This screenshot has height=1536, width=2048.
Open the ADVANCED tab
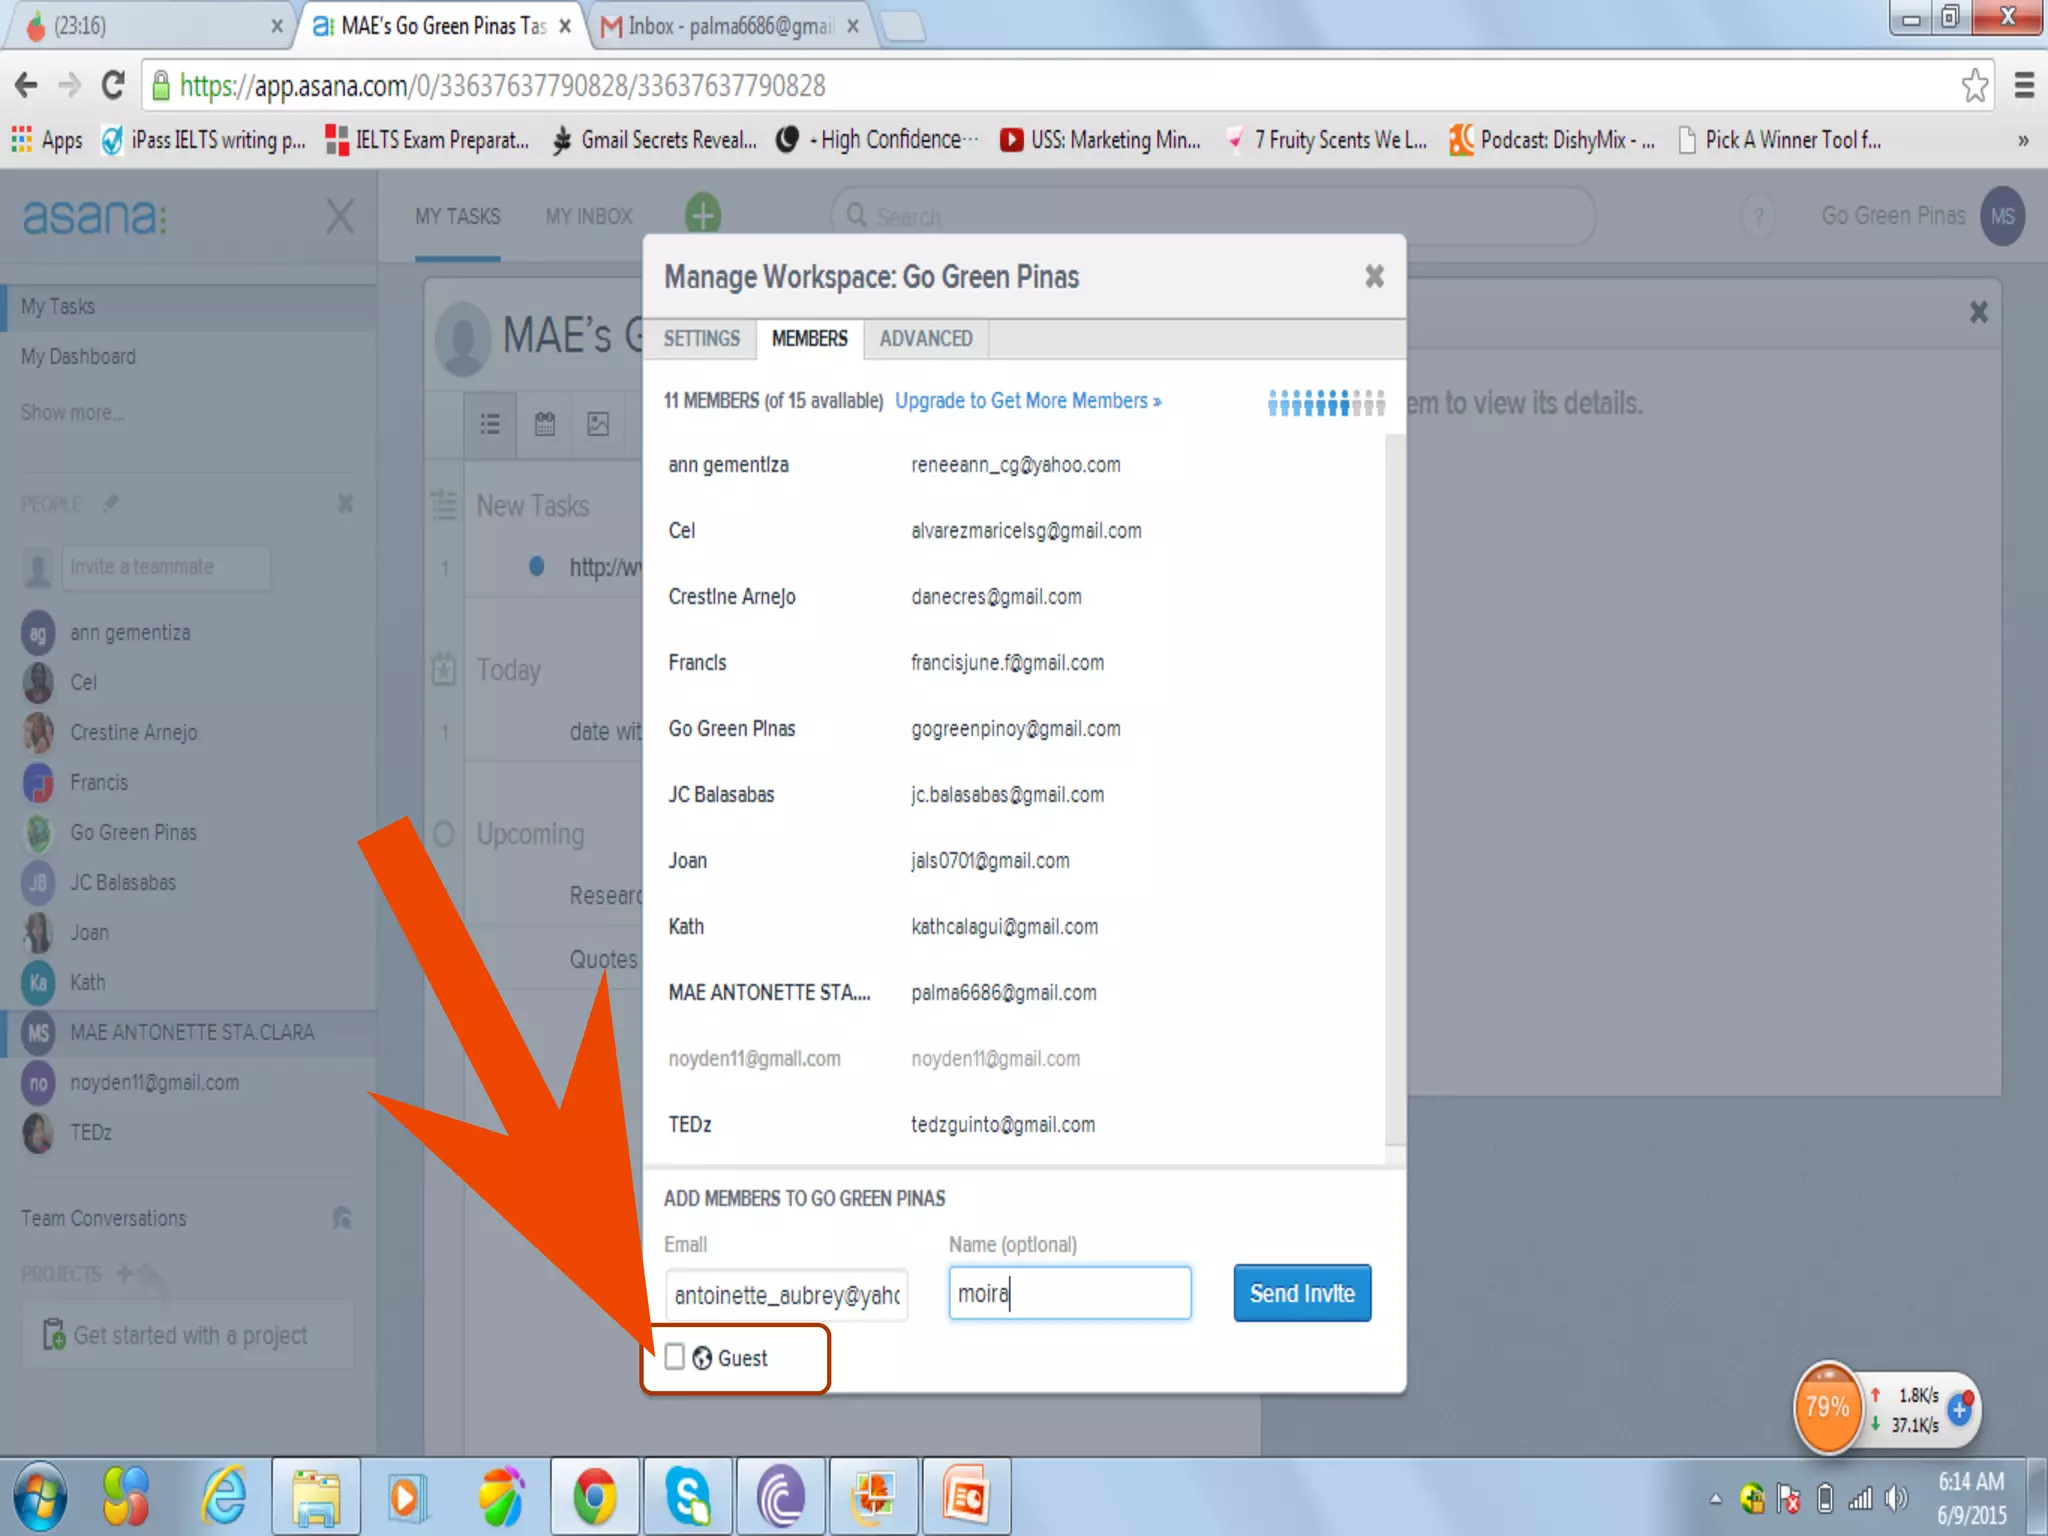coord(925,339)
